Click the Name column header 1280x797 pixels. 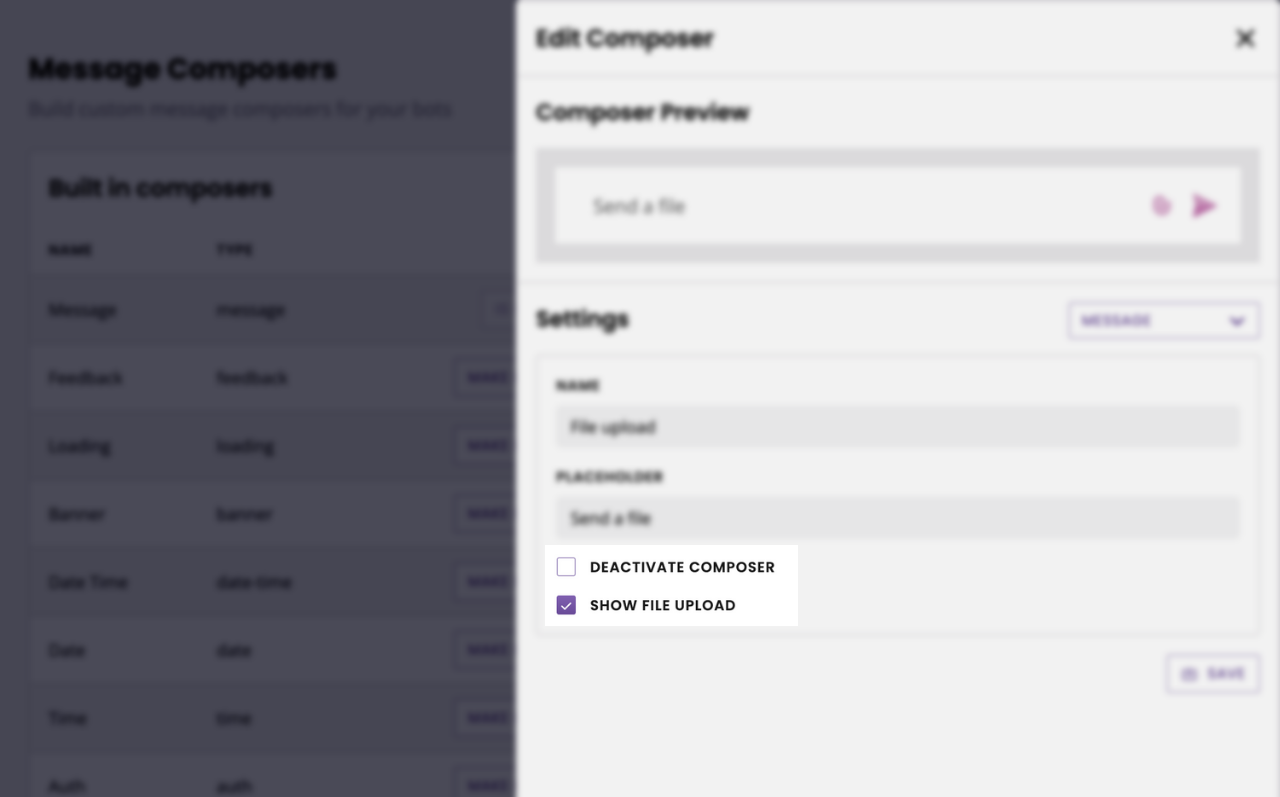pos(70,250)
